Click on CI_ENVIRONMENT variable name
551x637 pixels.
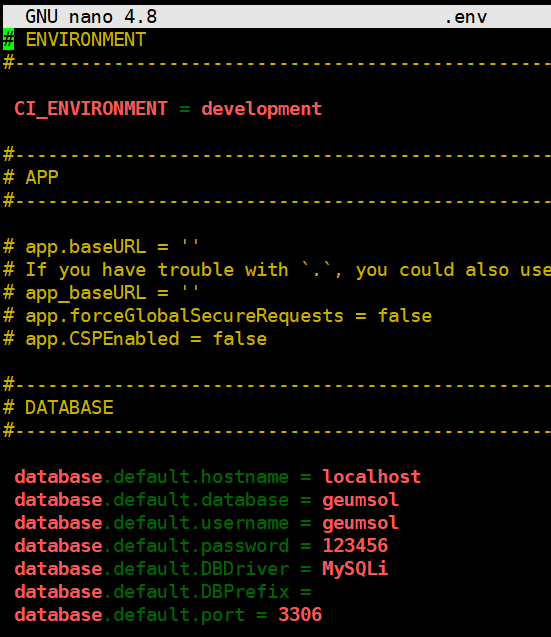coord(91,109)
